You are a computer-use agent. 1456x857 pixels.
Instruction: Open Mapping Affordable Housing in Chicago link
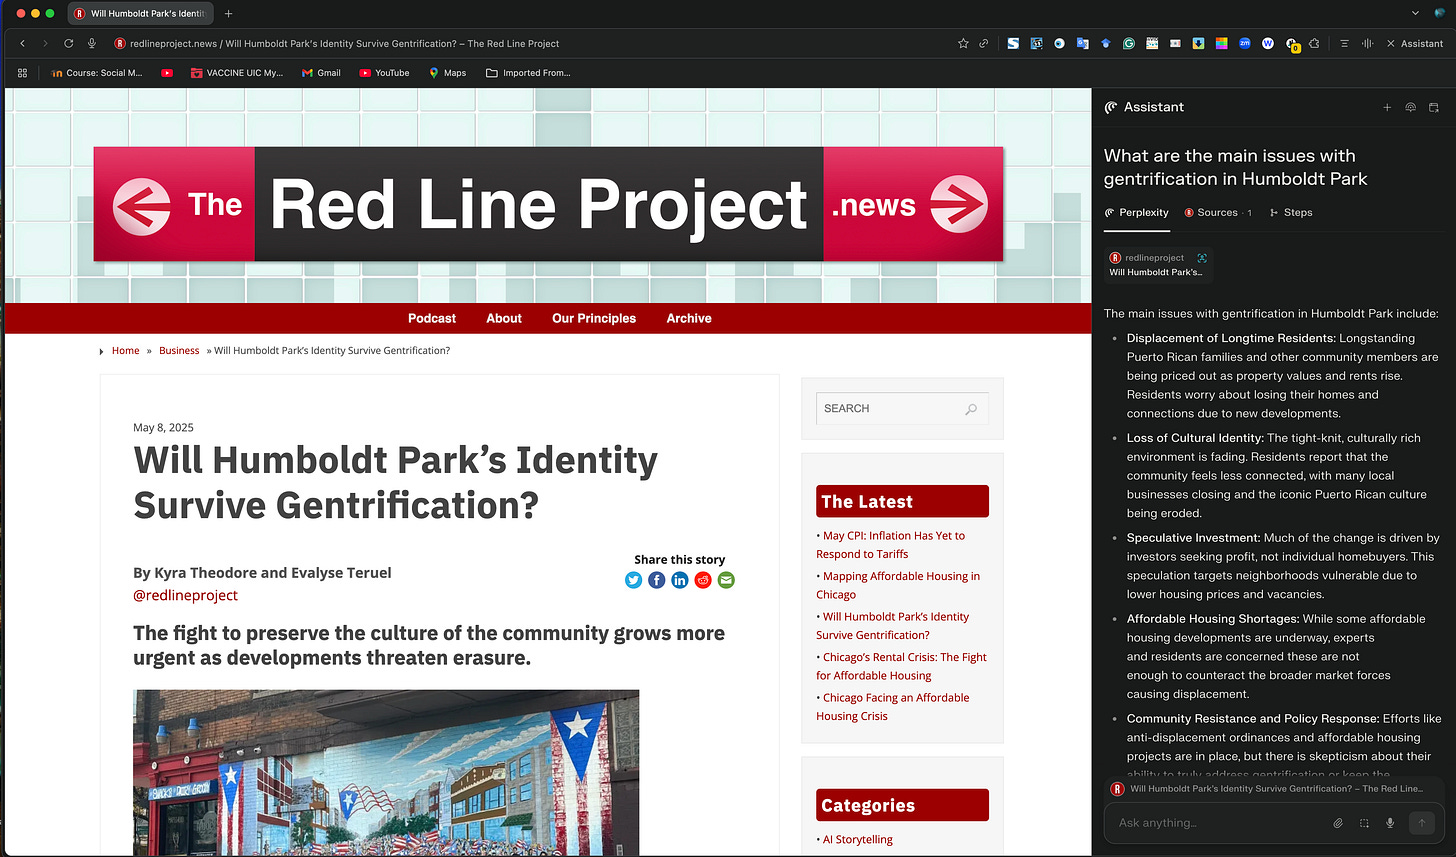pos(898,585)
